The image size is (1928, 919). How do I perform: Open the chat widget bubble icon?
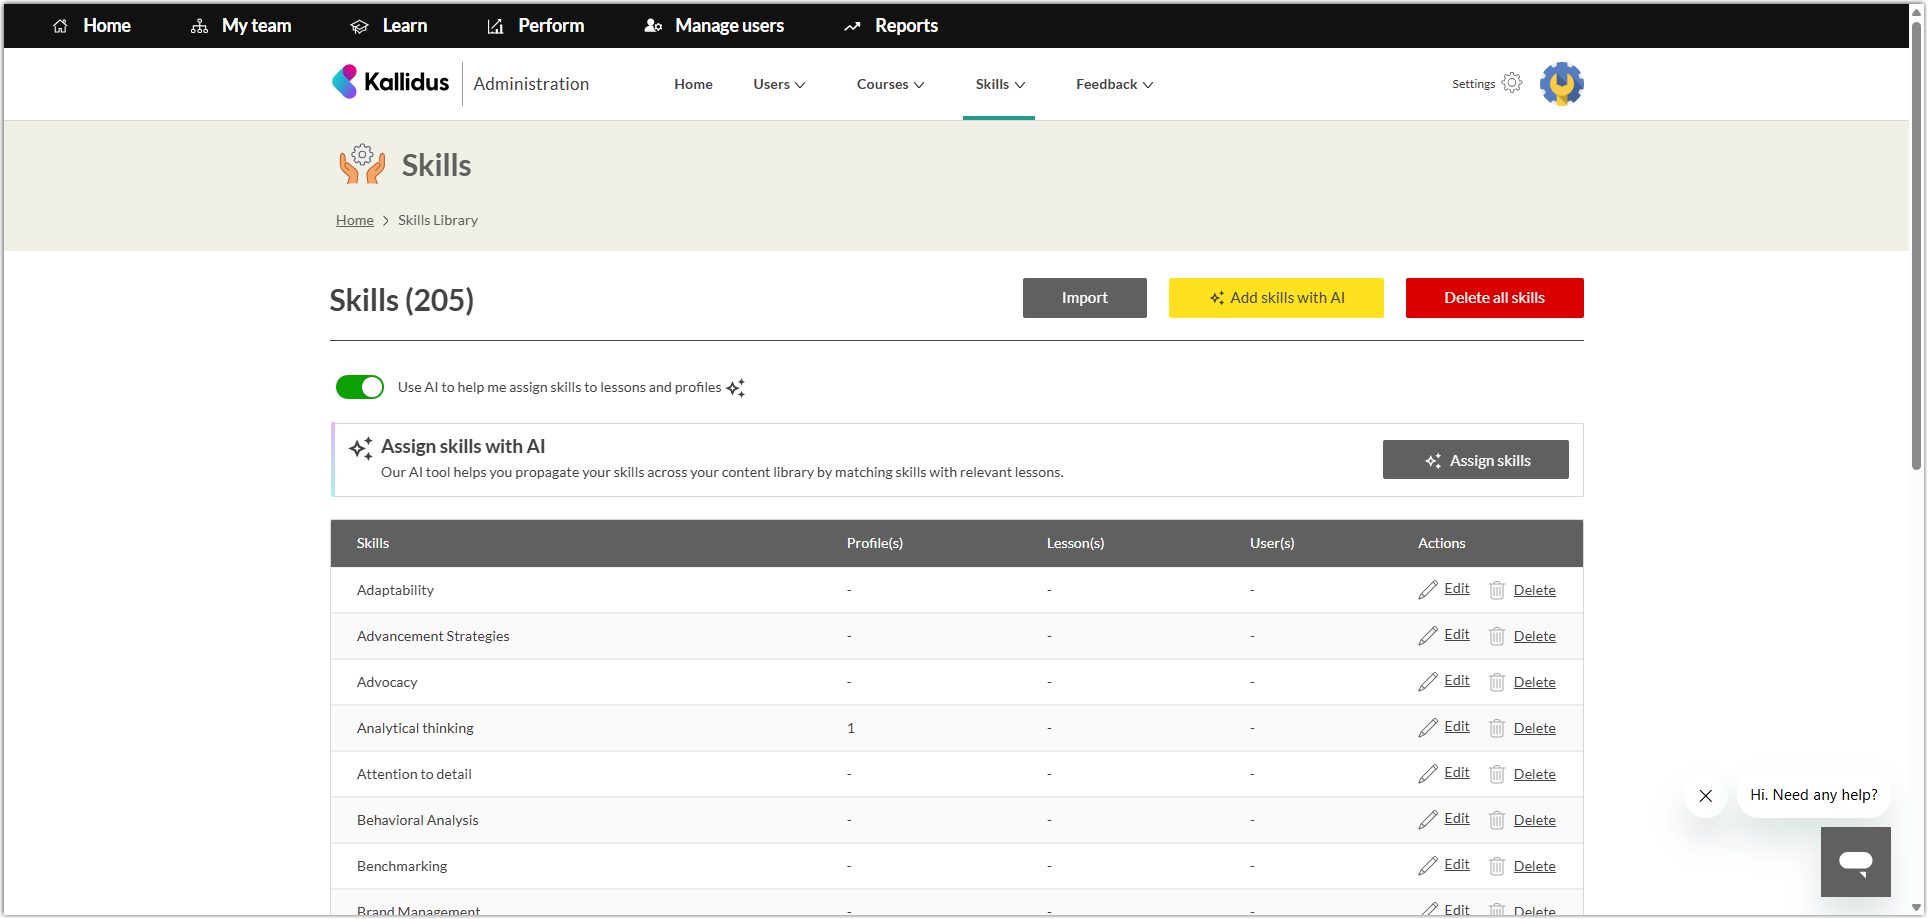(1855, 862)
